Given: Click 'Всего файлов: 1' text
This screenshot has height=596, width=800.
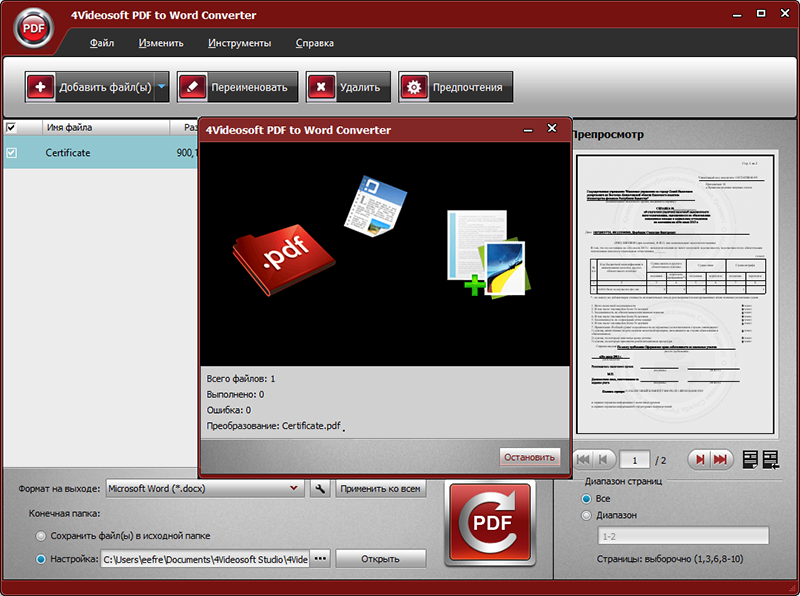Looking at the screenshot, I should pyautogui.click(x=241, y=379).
